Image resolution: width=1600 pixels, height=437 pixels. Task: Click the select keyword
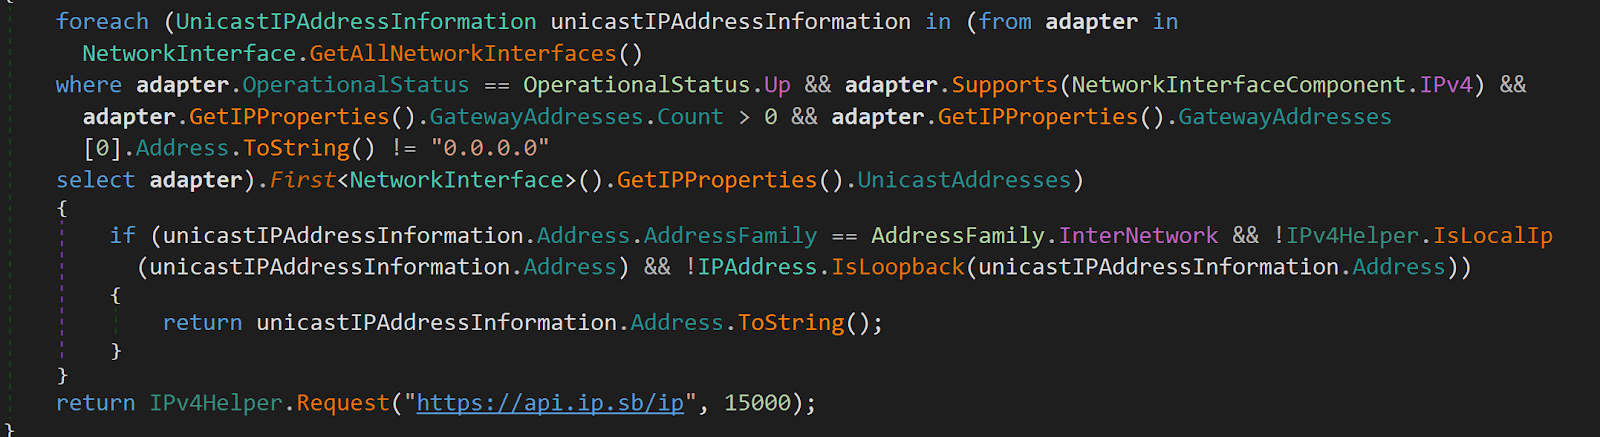(x=95, y=180)
